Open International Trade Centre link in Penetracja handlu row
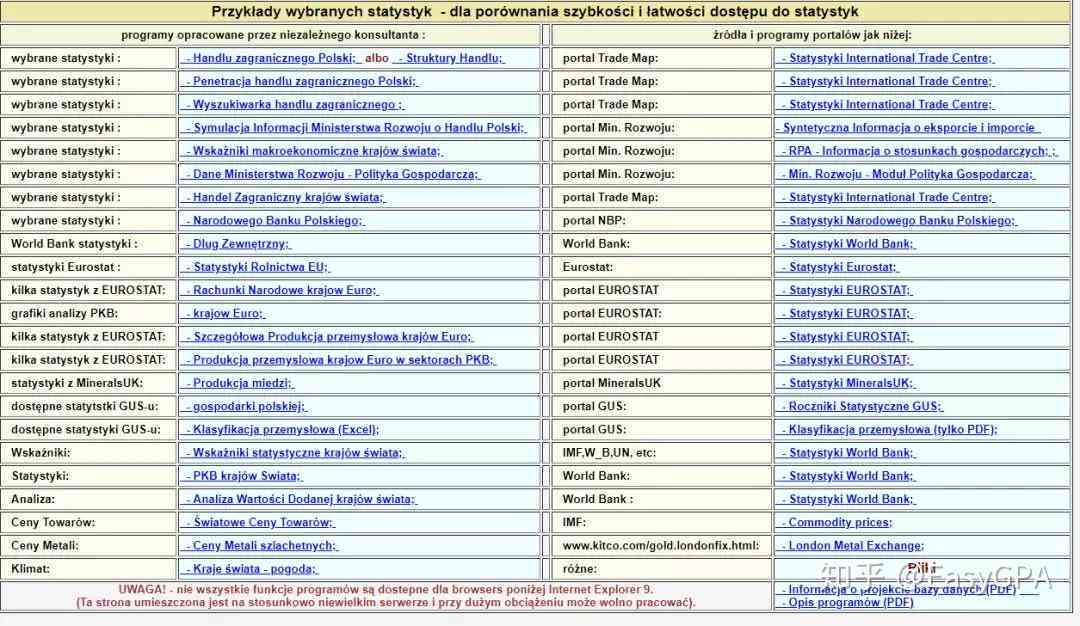Image resolution: width=1080 pixels, height=626 pixels. click(886, 81)
